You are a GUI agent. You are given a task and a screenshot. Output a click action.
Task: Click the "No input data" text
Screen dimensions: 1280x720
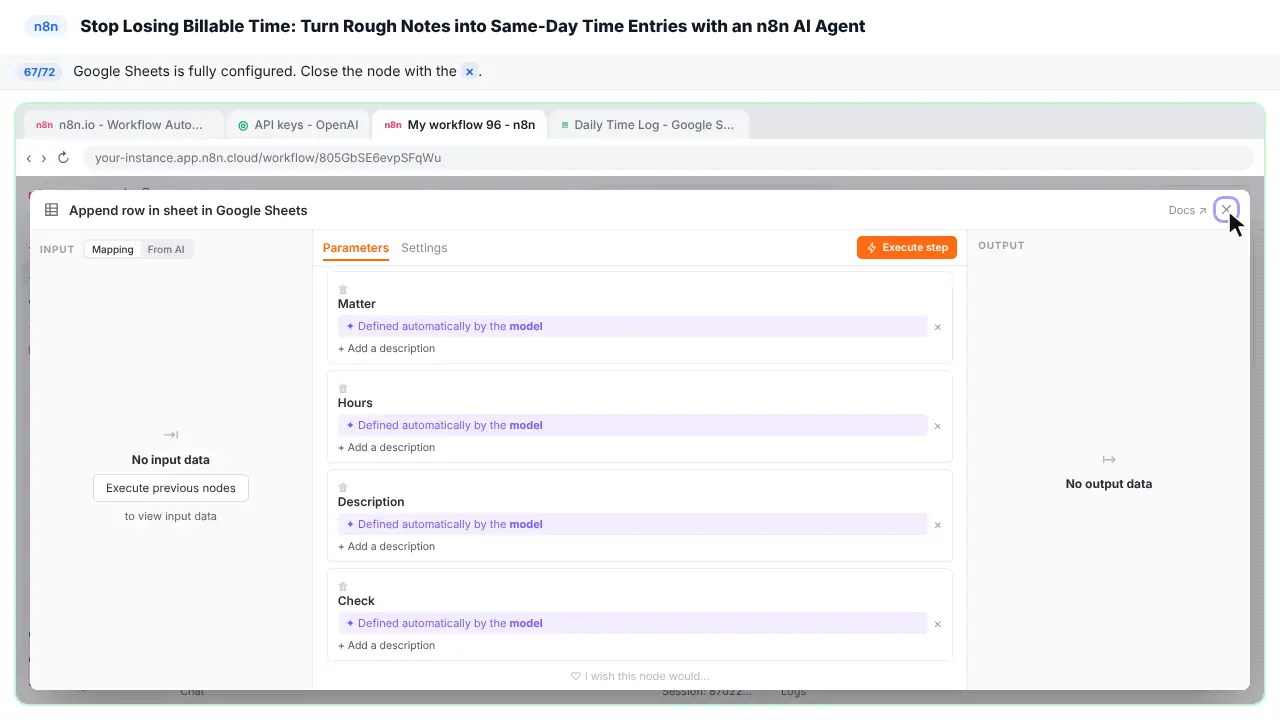coord(171,460)
